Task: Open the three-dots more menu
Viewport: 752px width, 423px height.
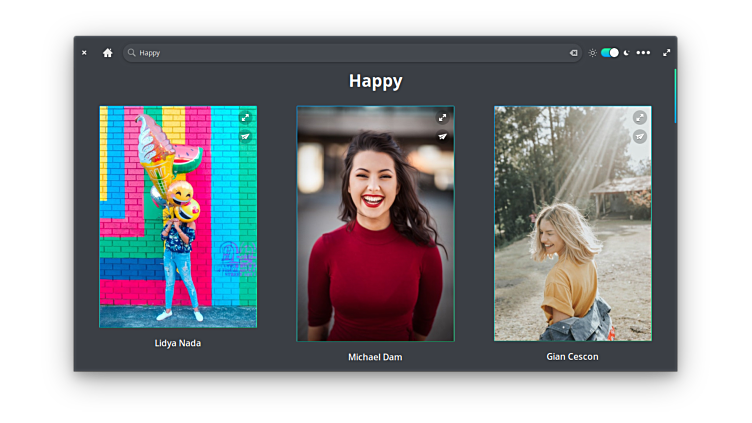Action: [643, 53]
